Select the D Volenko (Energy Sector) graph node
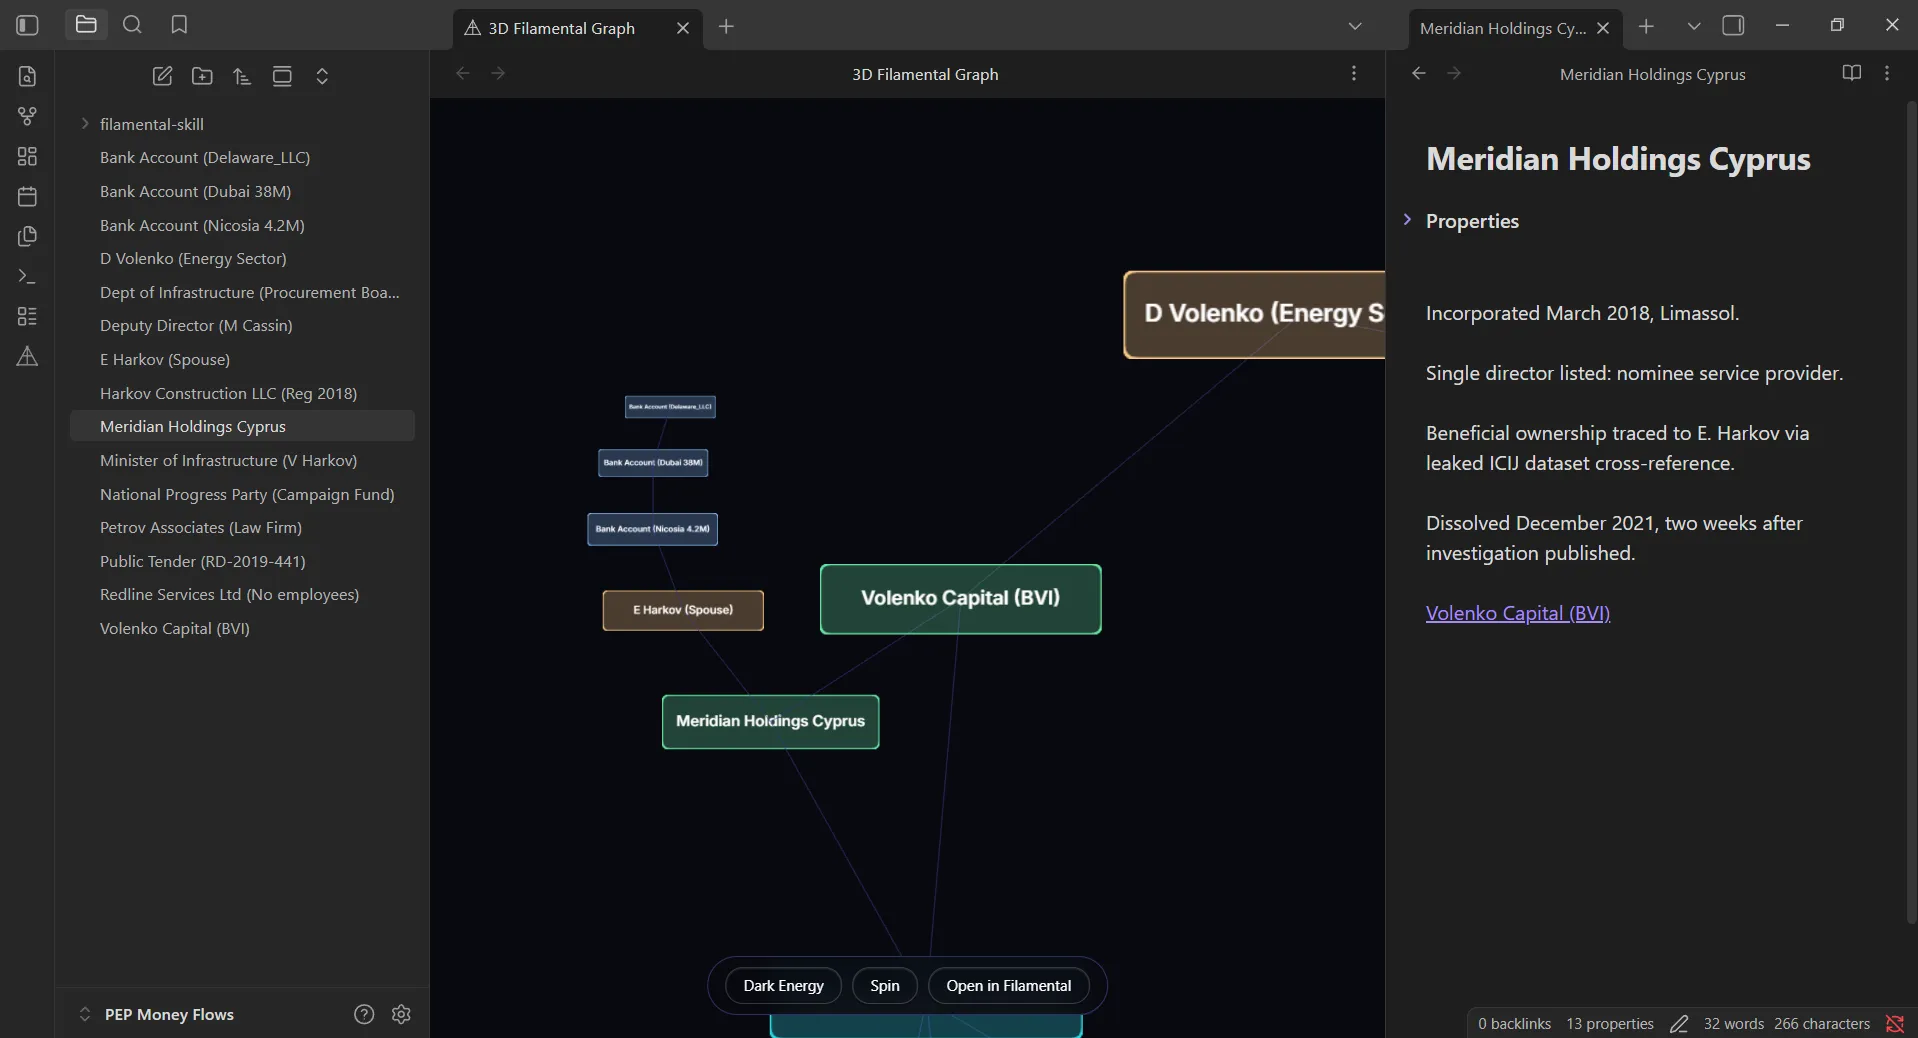 point(1255,314)
